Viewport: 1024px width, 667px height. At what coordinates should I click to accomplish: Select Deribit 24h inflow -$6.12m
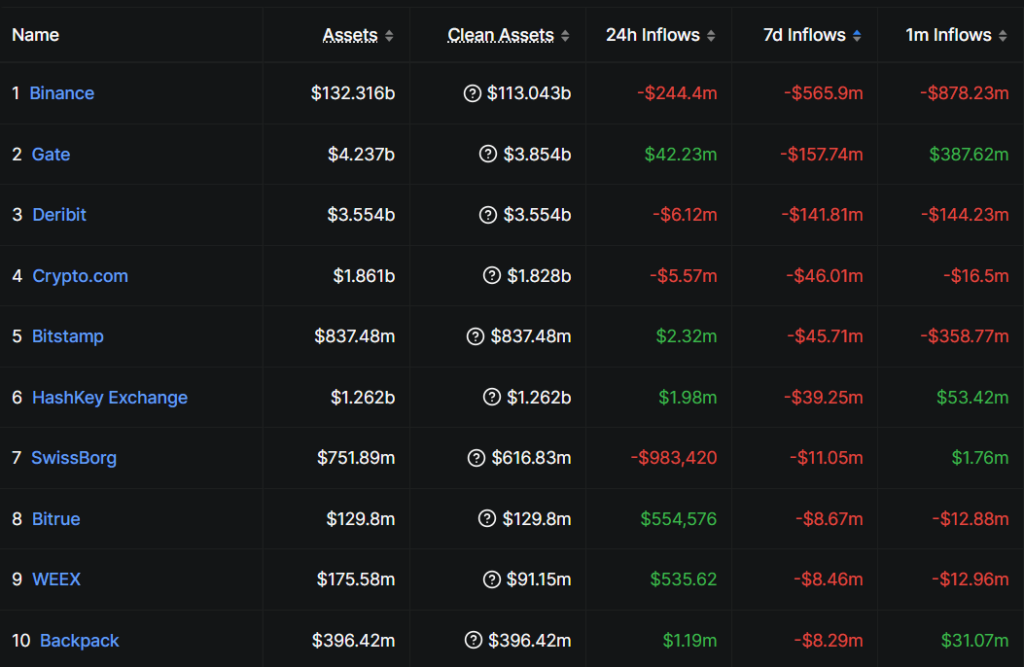685,215
